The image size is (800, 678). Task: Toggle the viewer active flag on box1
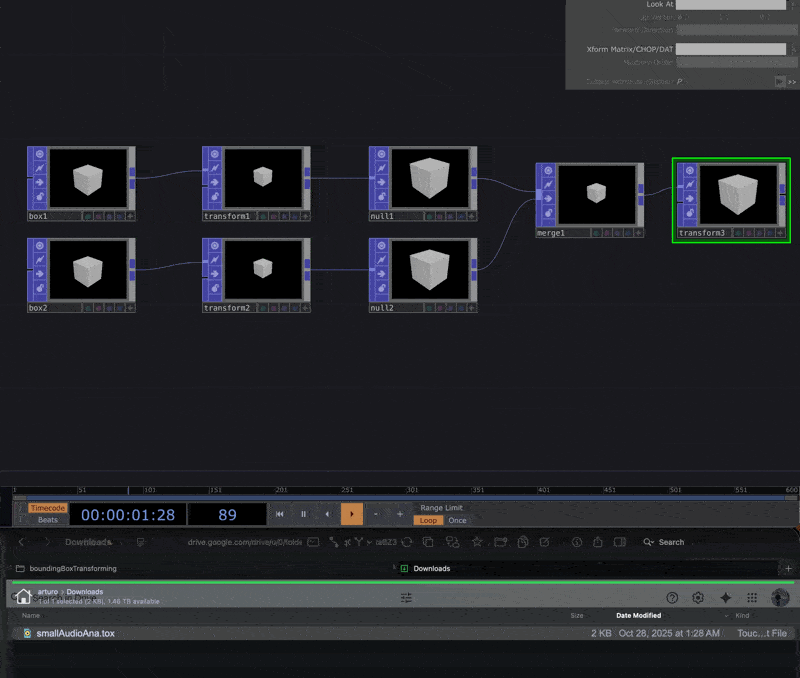point(38,155)
